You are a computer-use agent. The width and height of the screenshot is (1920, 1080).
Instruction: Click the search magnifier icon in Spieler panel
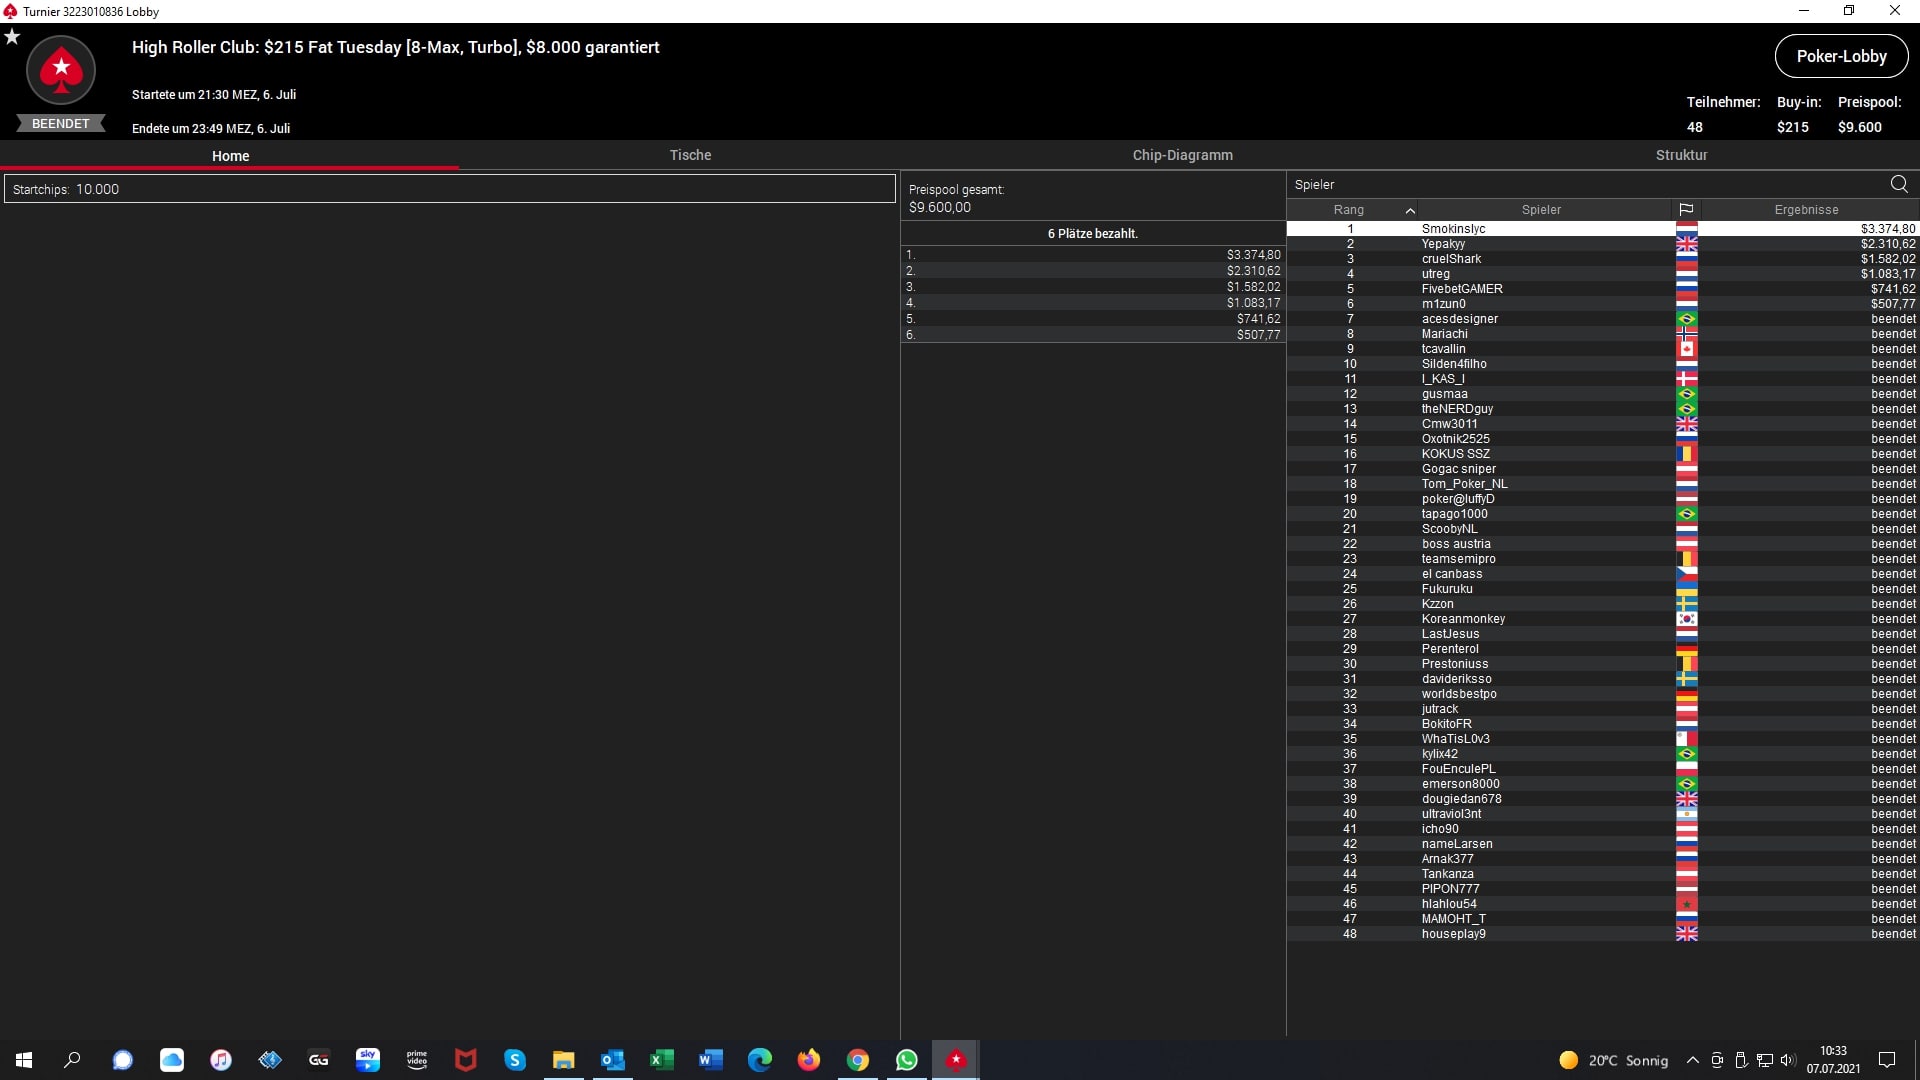click(x=1899, y=184)
